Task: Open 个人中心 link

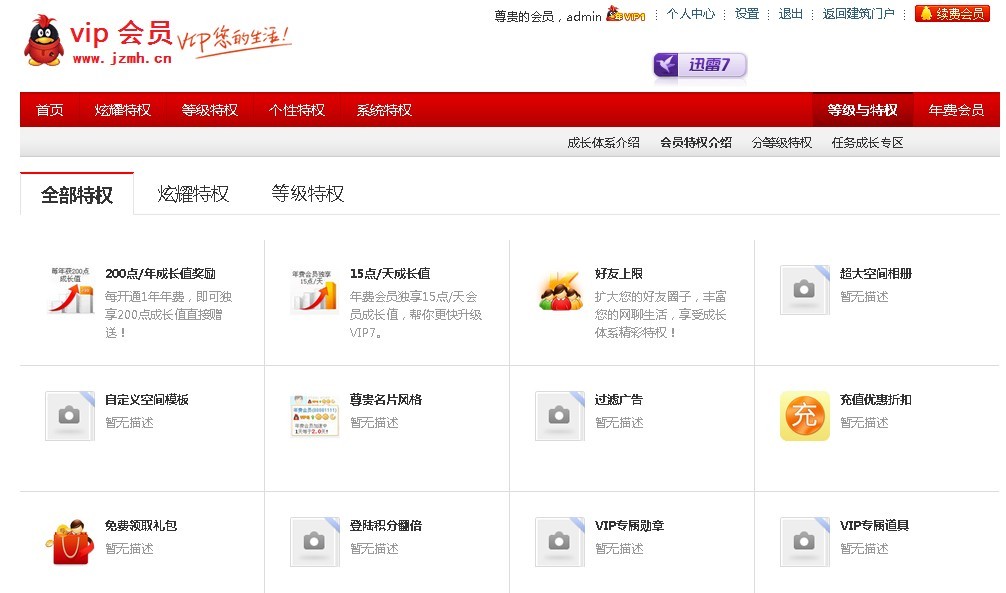Action: (690, 13)
